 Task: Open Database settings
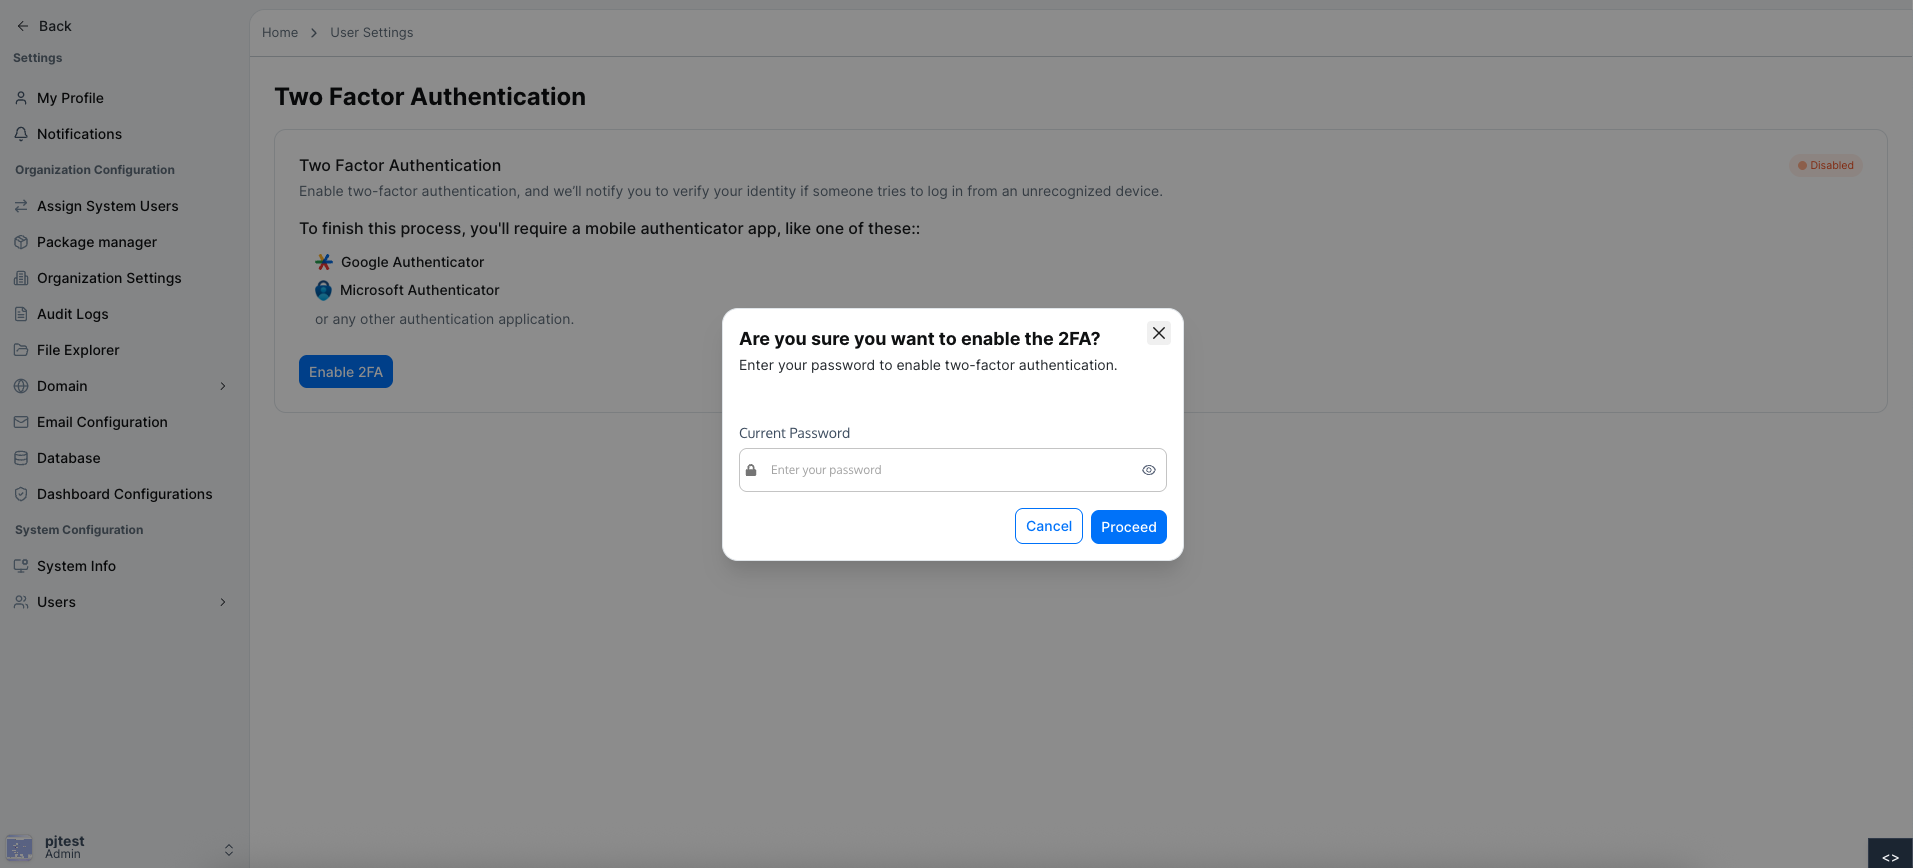68,458
